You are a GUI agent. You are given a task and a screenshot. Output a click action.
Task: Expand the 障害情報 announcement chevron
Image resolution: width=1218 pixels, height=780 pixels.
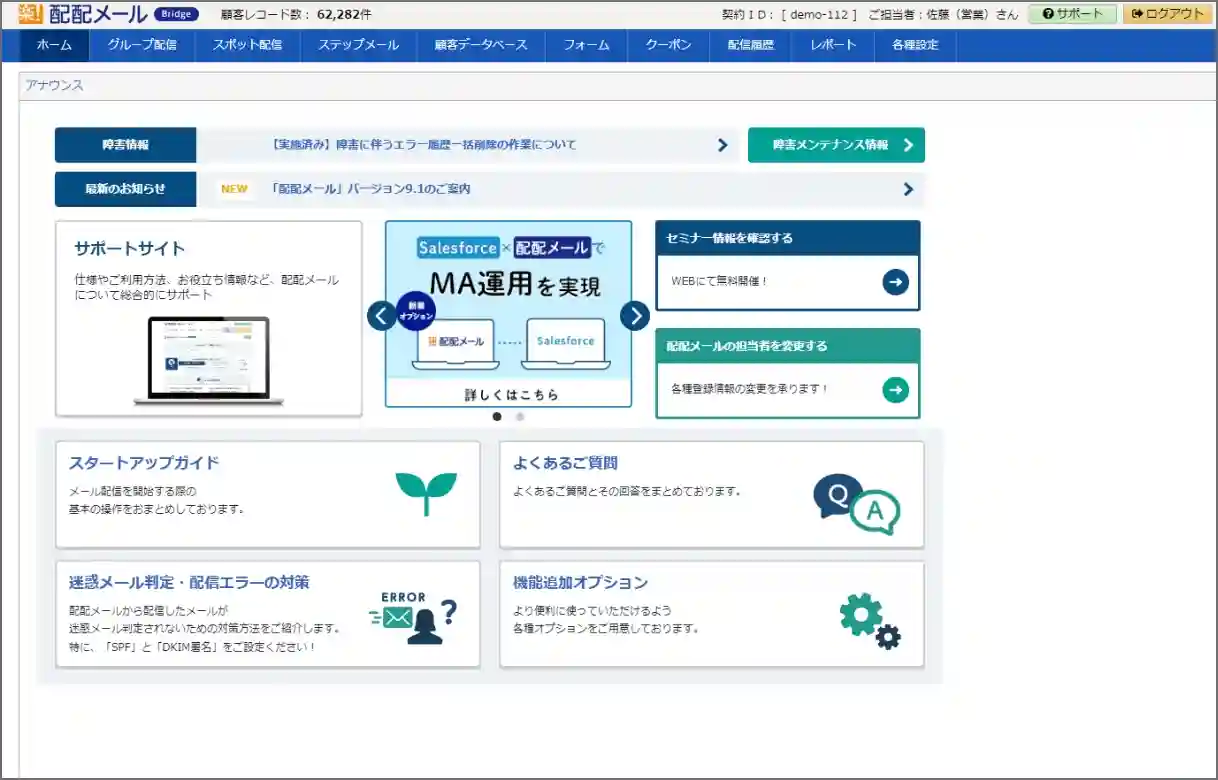[x=722, y=144]
